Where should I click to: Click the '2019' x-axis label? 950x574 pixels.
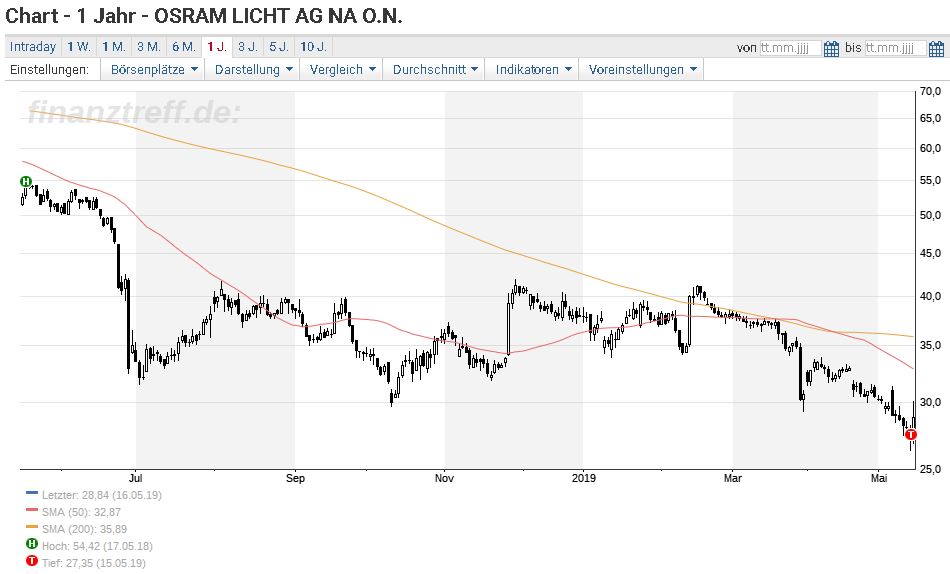(583, 478)
